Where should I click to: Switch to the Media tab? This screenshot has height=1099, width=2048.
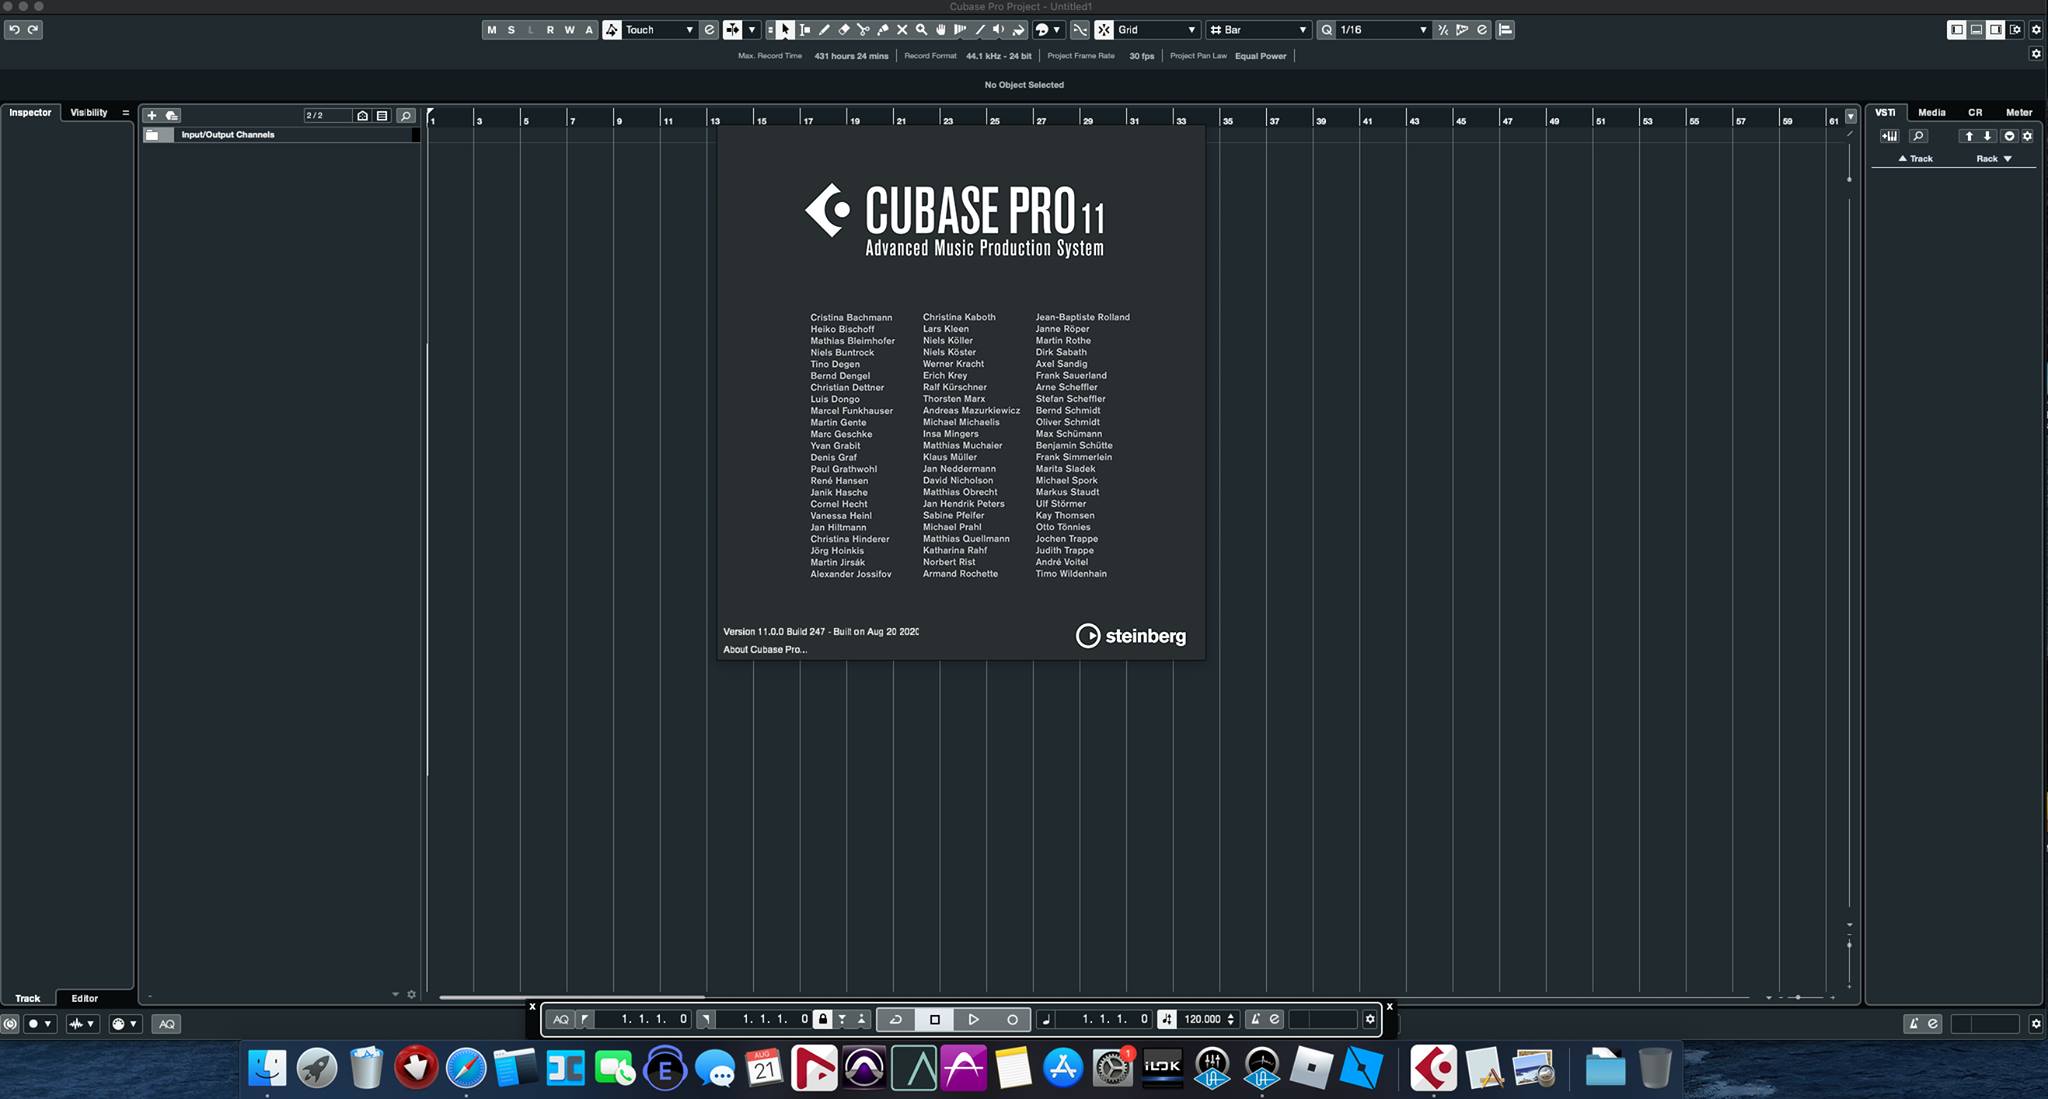1931,112
